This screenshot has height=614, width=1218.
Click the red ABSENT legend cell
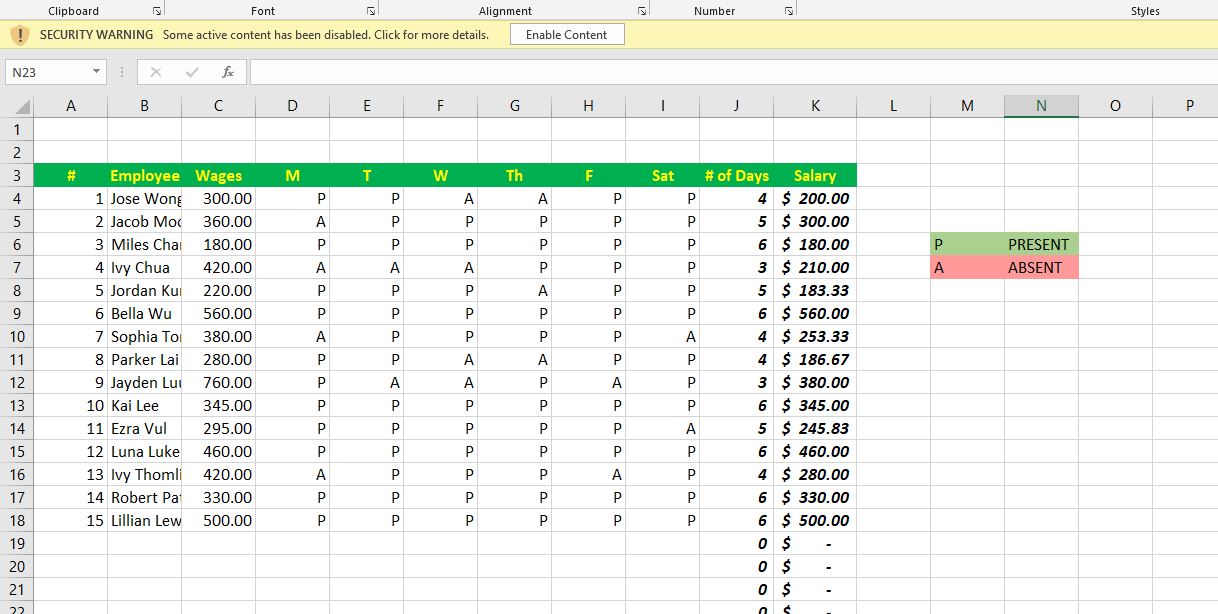[1041, 268]
